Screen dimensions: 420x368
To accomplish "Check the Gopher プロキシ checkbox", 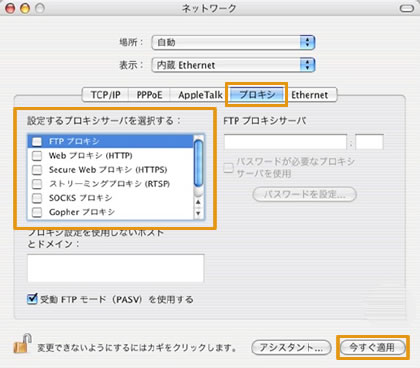I will (37, 212).
